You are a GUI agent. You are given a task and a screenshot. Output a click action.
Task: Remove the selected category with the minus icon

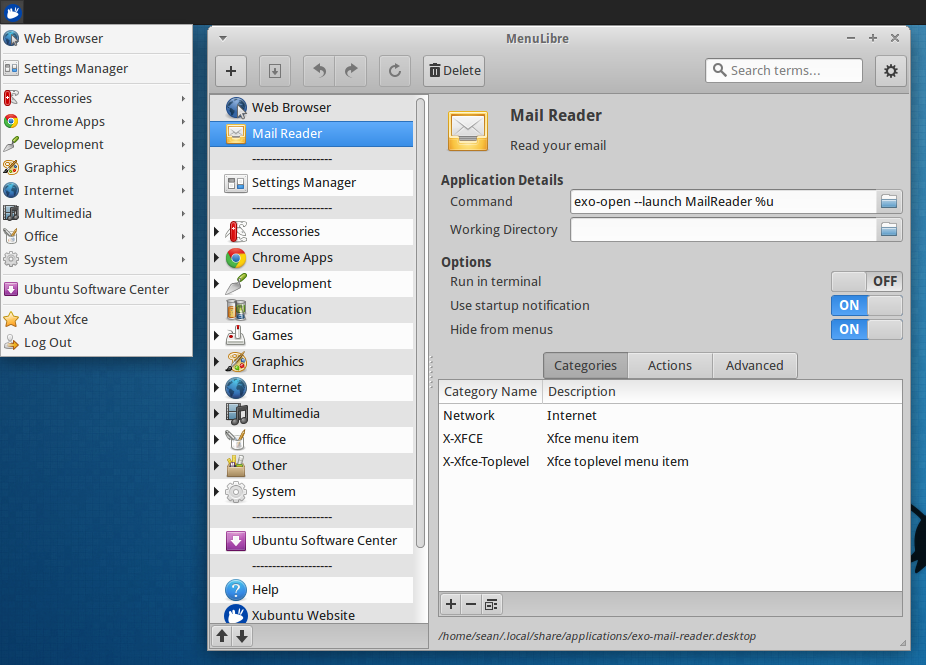point(471,604)
